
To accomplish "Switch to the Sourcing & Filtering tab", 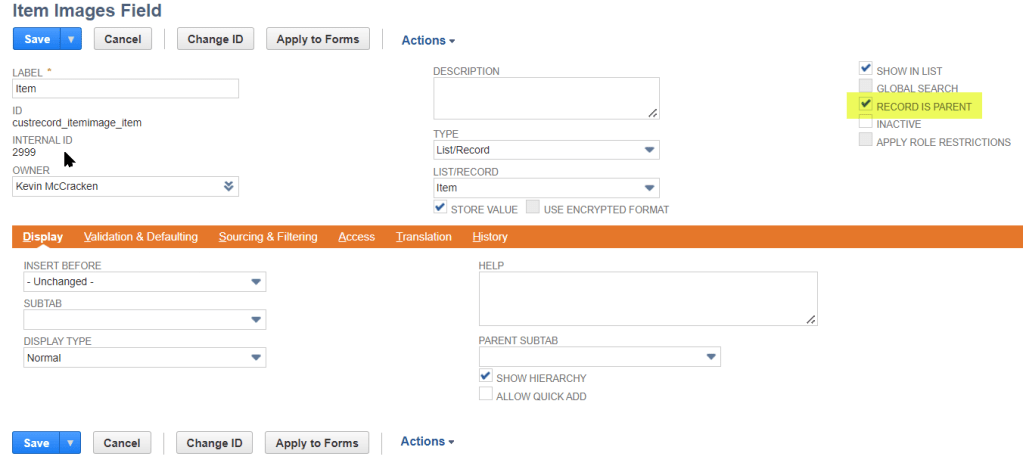I will pyautogui.click(x=268, y=237).
